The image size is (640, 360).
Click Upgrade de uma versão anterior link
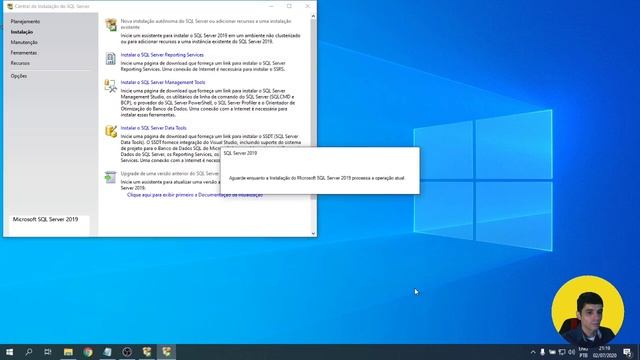pyautogui.click(x=170, y=173)
